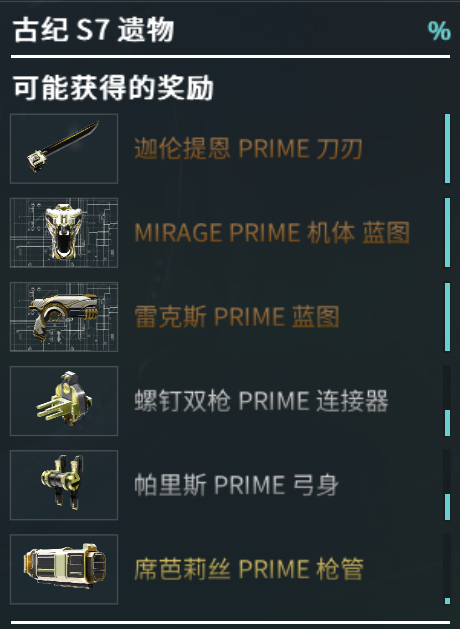Click the rarity bar beside 迦伦提恩 PRIME 刀刃
The width and height of the screenshot is (460, 629).
point(448,148)
